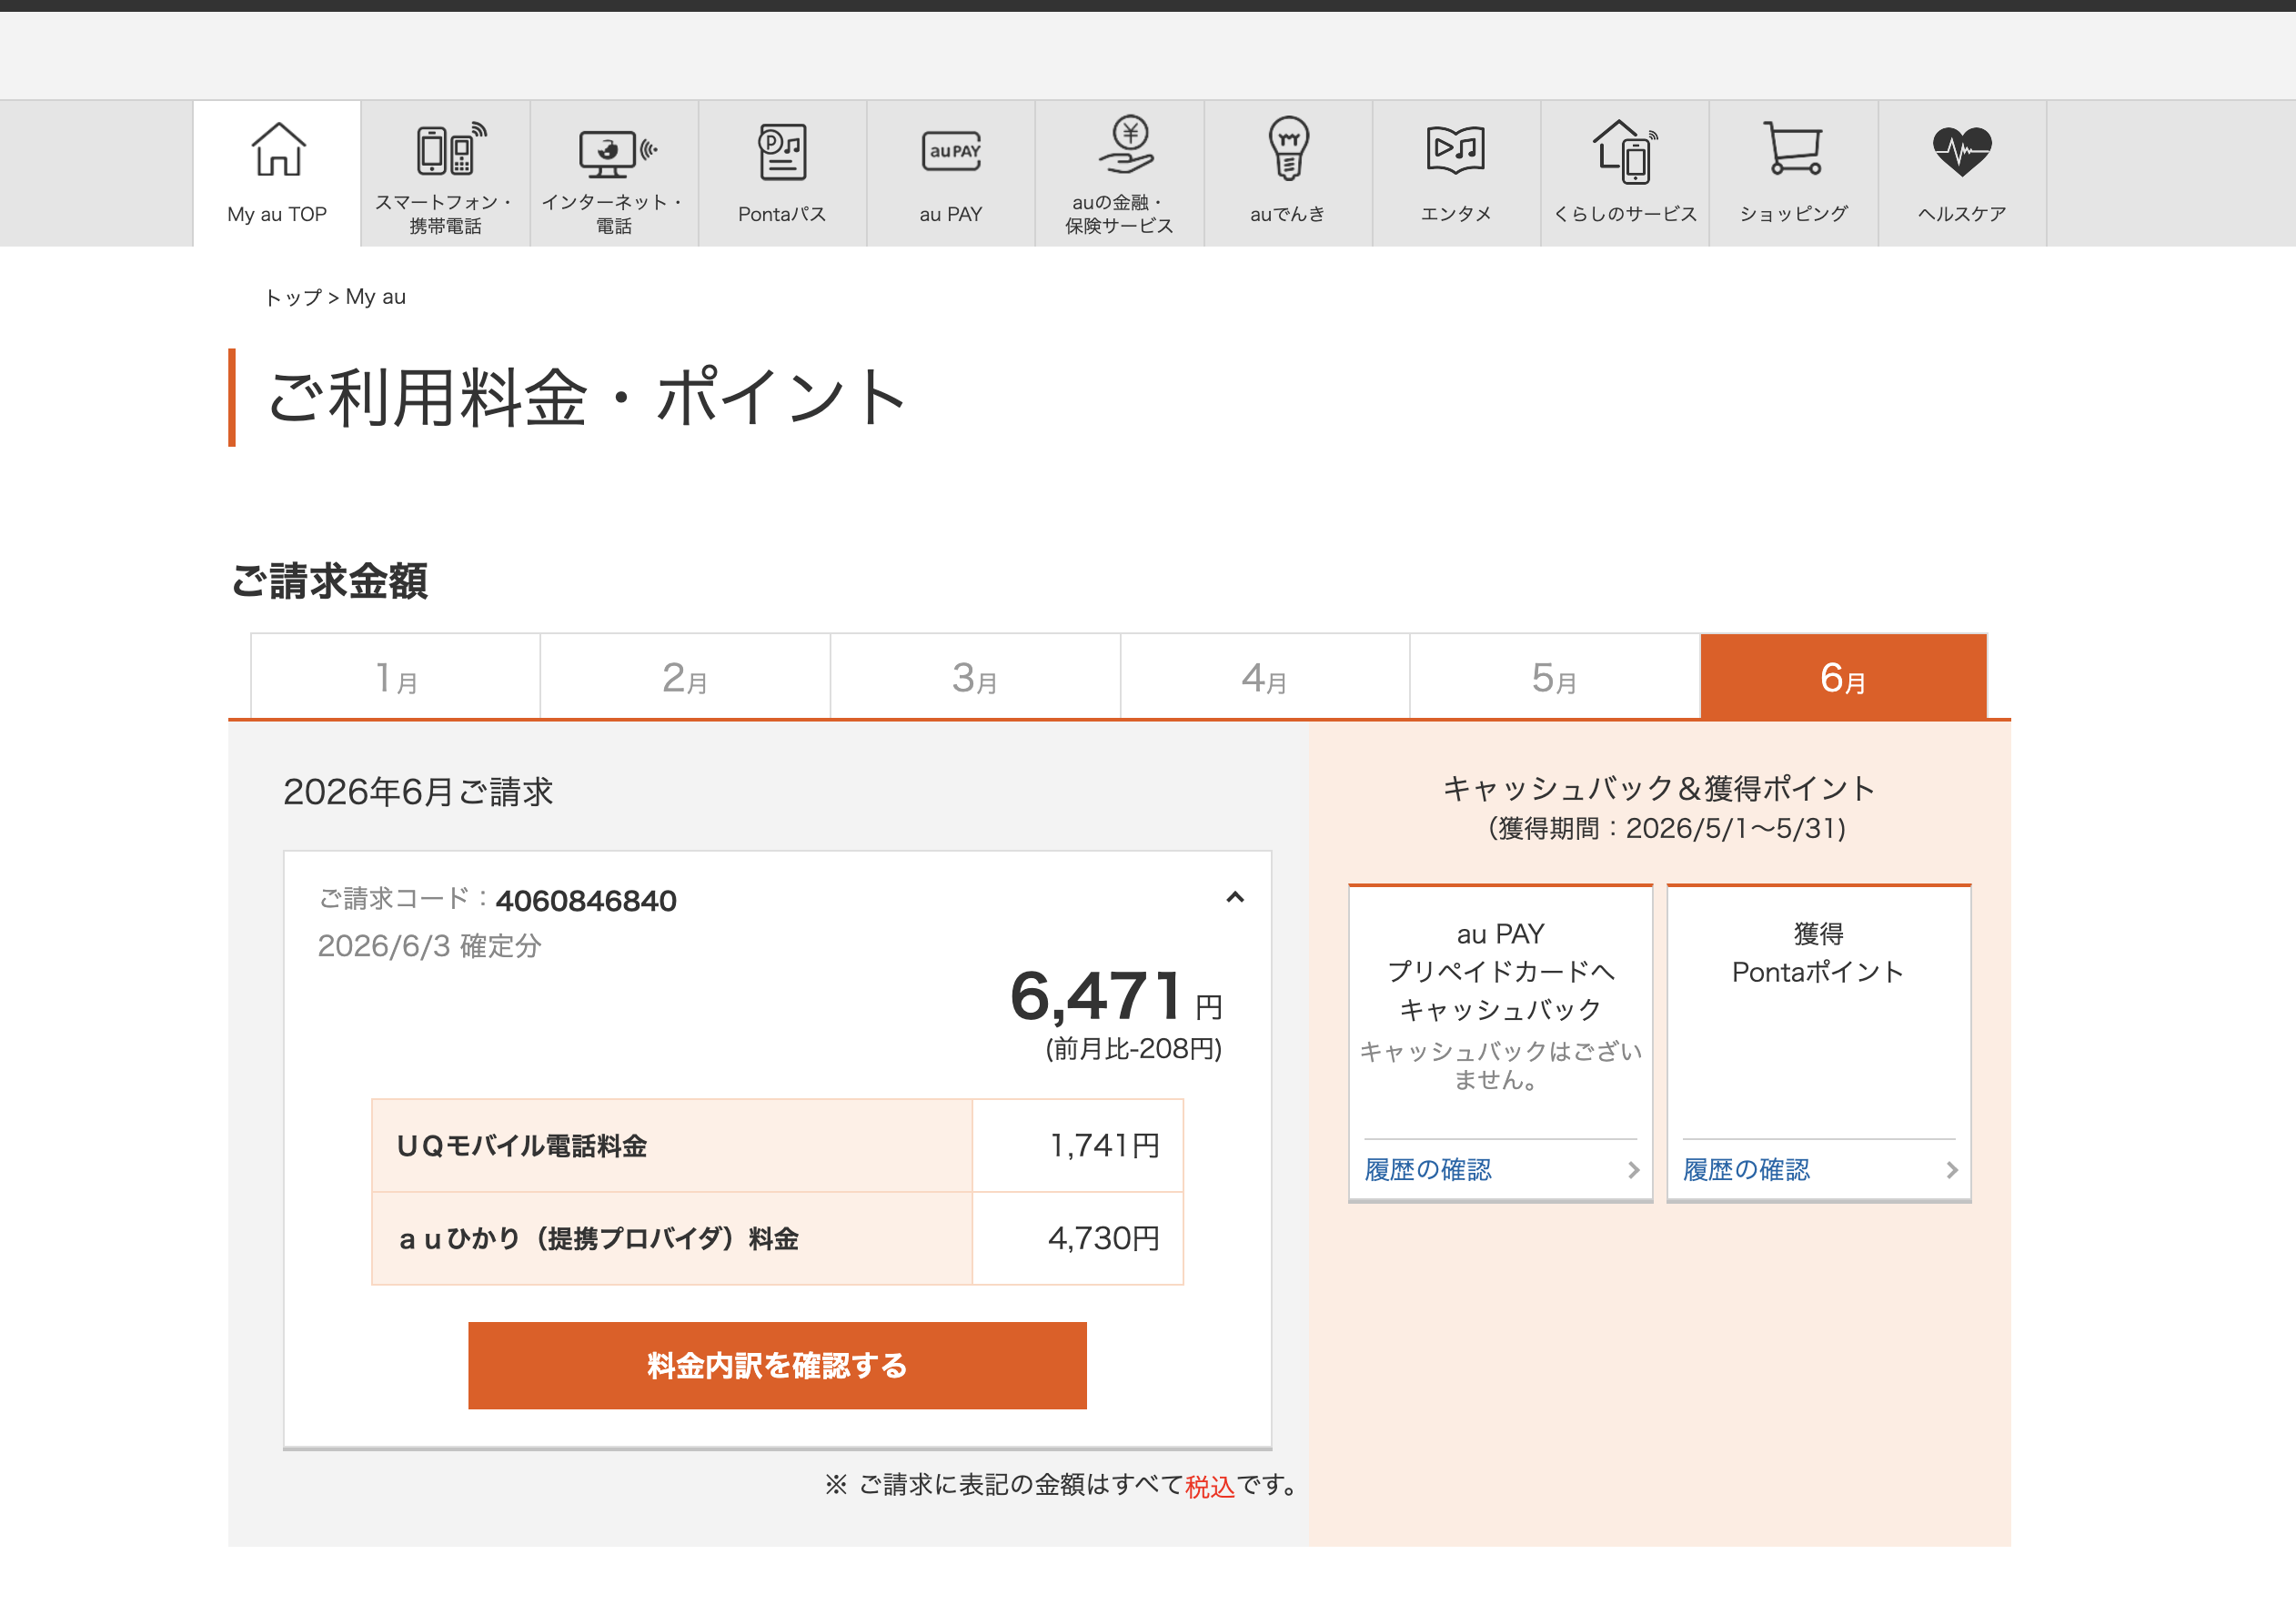Screen dimensions: 2296x1605
Task: Select the 1月 billing tab
Action: click(396, 677)
